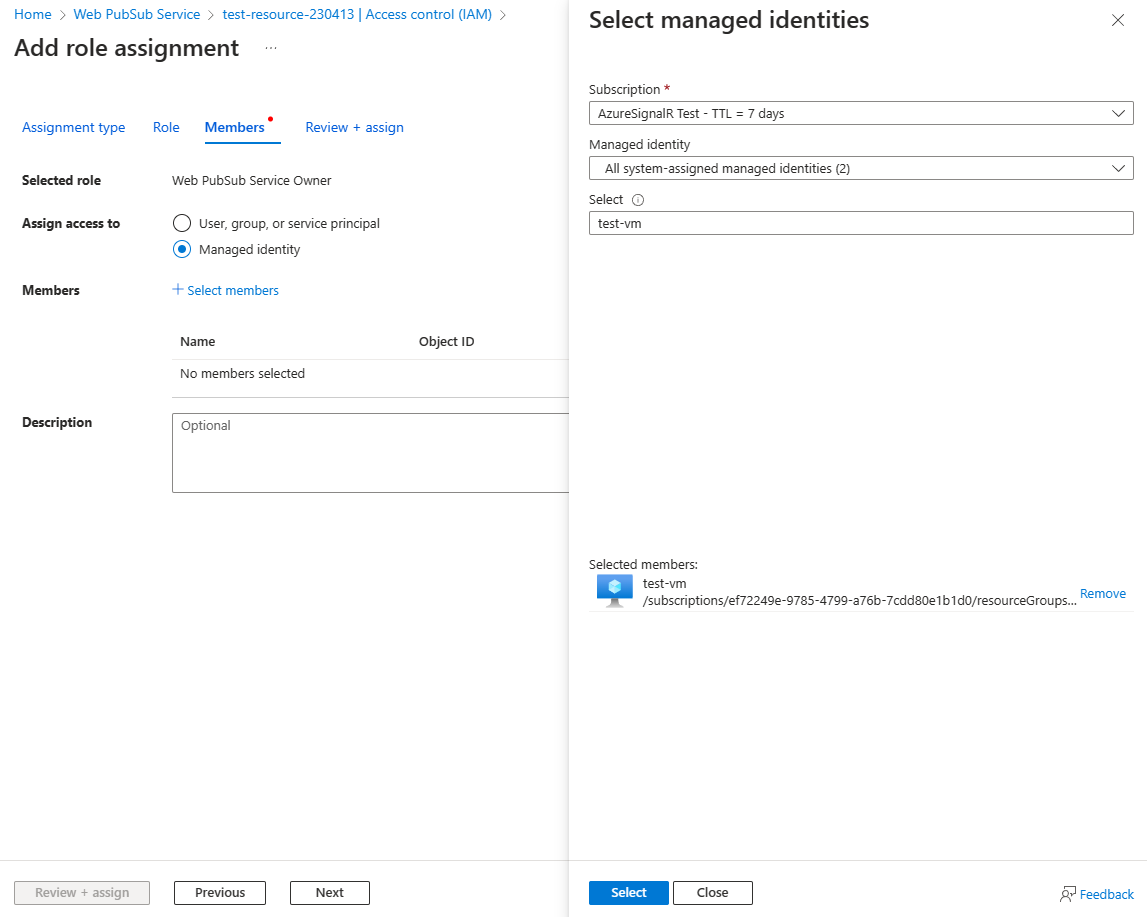The image size is (1147, 917).
Task: Go to the Review + assign tab
Action: [354, 128]
